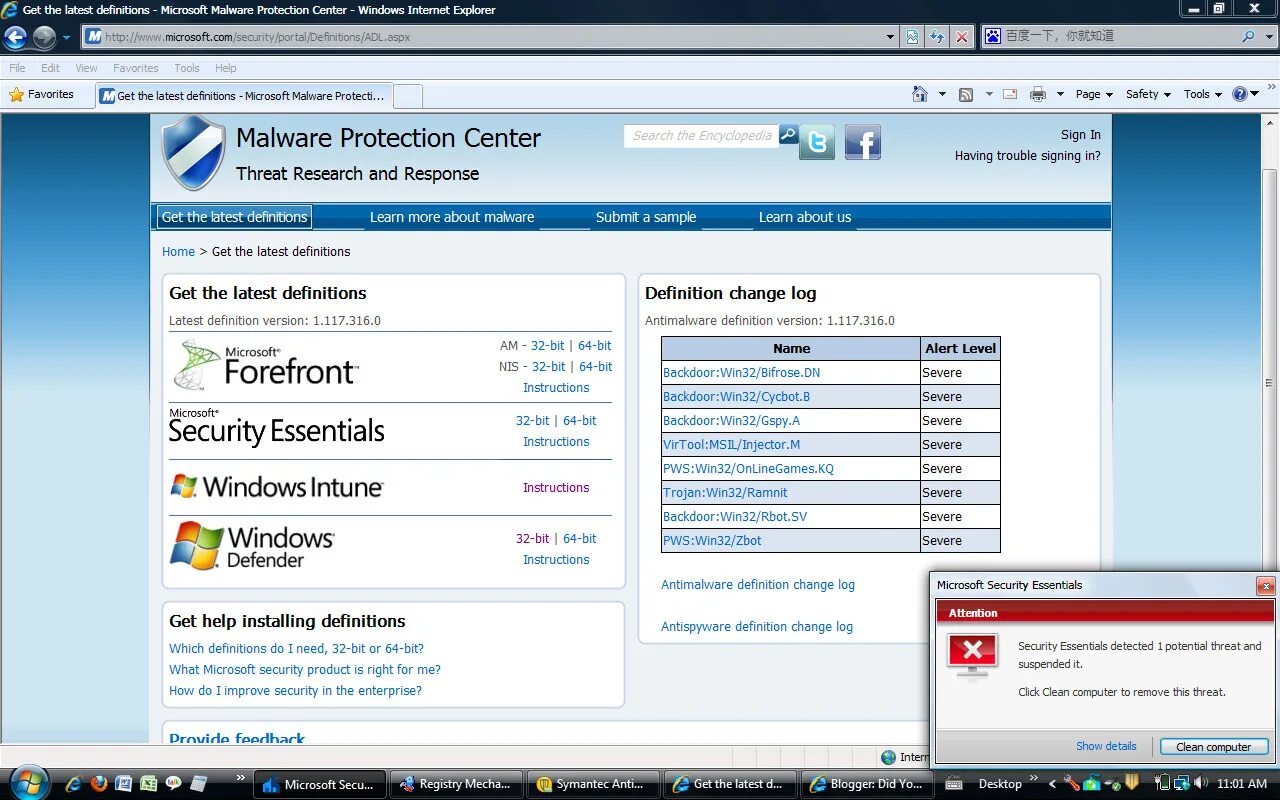Open the Print options dropdown arrow

tap(1060, 94)
